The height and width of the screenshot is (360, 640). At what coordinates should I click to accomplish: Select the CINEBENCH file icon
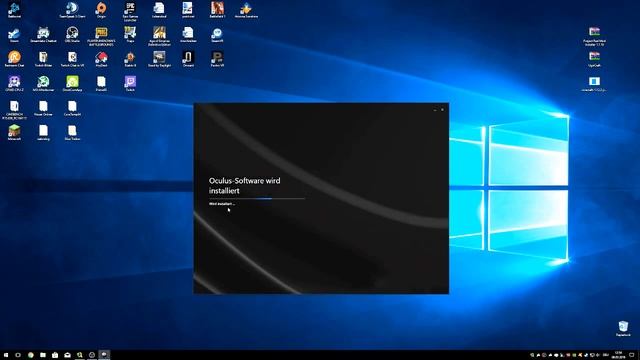pyautogui.click(x=14, y=110)
